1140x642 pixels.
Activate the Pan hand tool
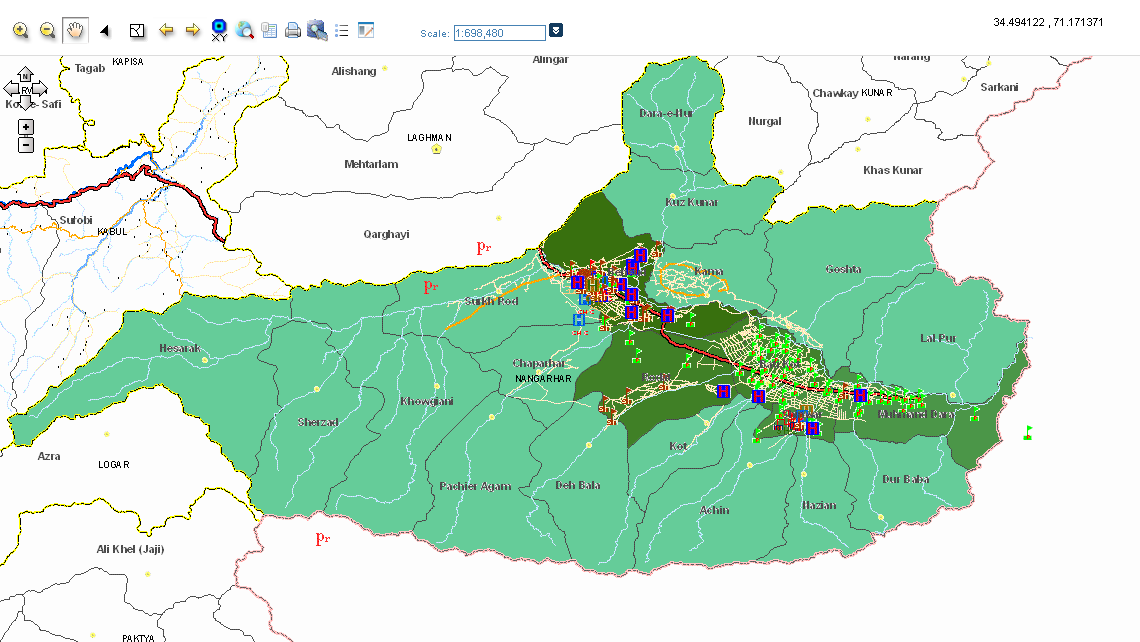[75, 31]
